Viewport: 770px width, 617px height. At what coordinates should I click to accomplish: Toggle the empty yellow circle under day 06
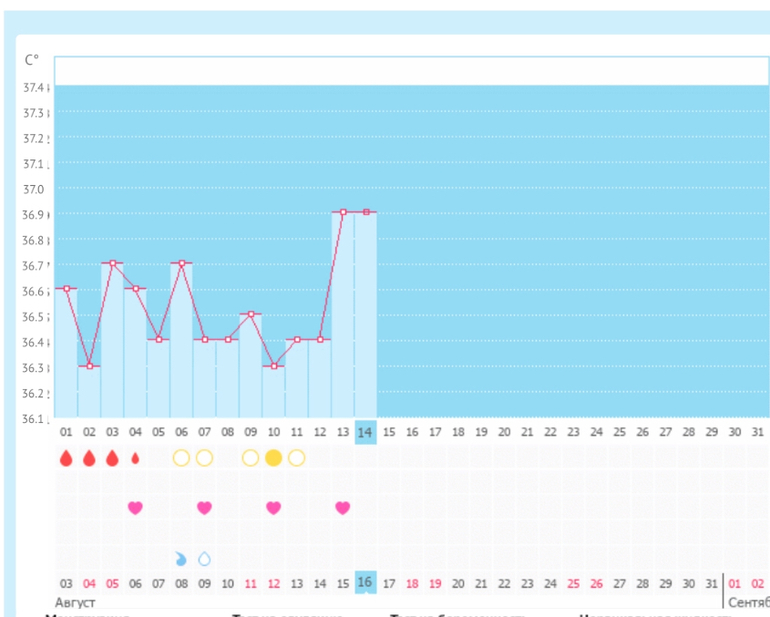click(181, 458)
